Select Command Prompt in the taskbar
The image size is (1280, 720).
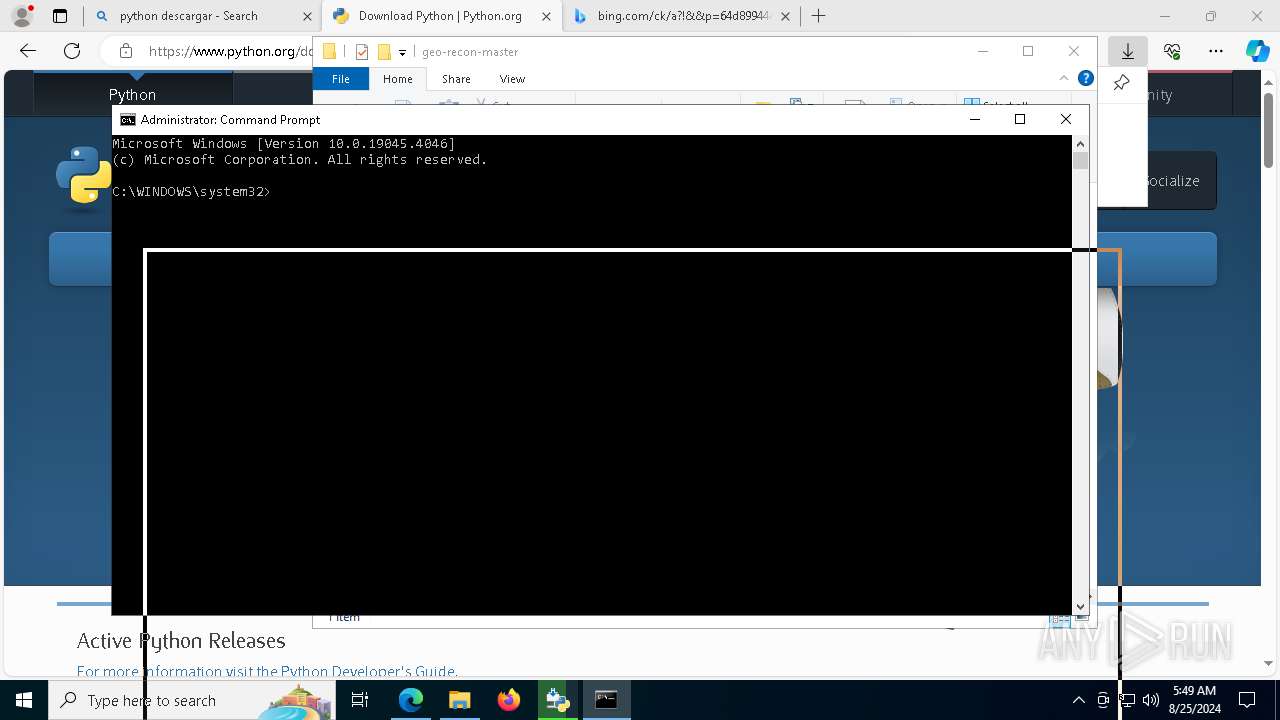coord(606,700)
